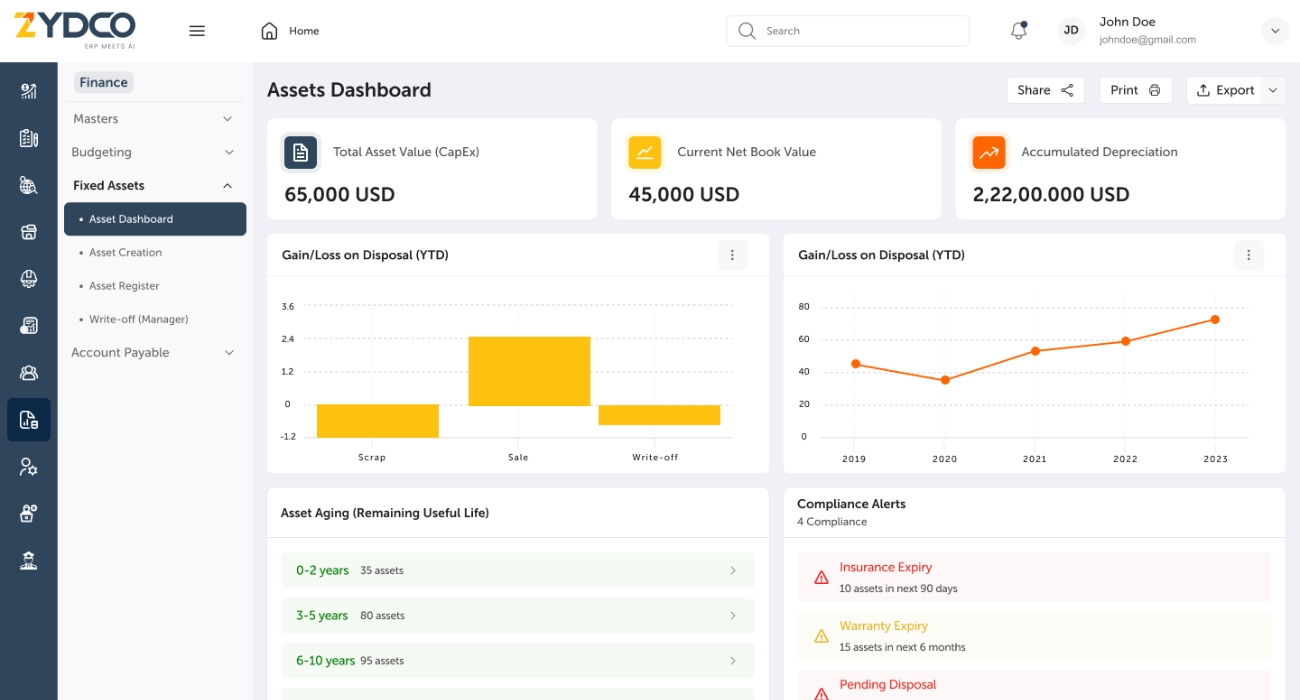This screenshot has width=1300, height=700.
Task: Click the user settings sidebar icon
Action: click(28, 467)
